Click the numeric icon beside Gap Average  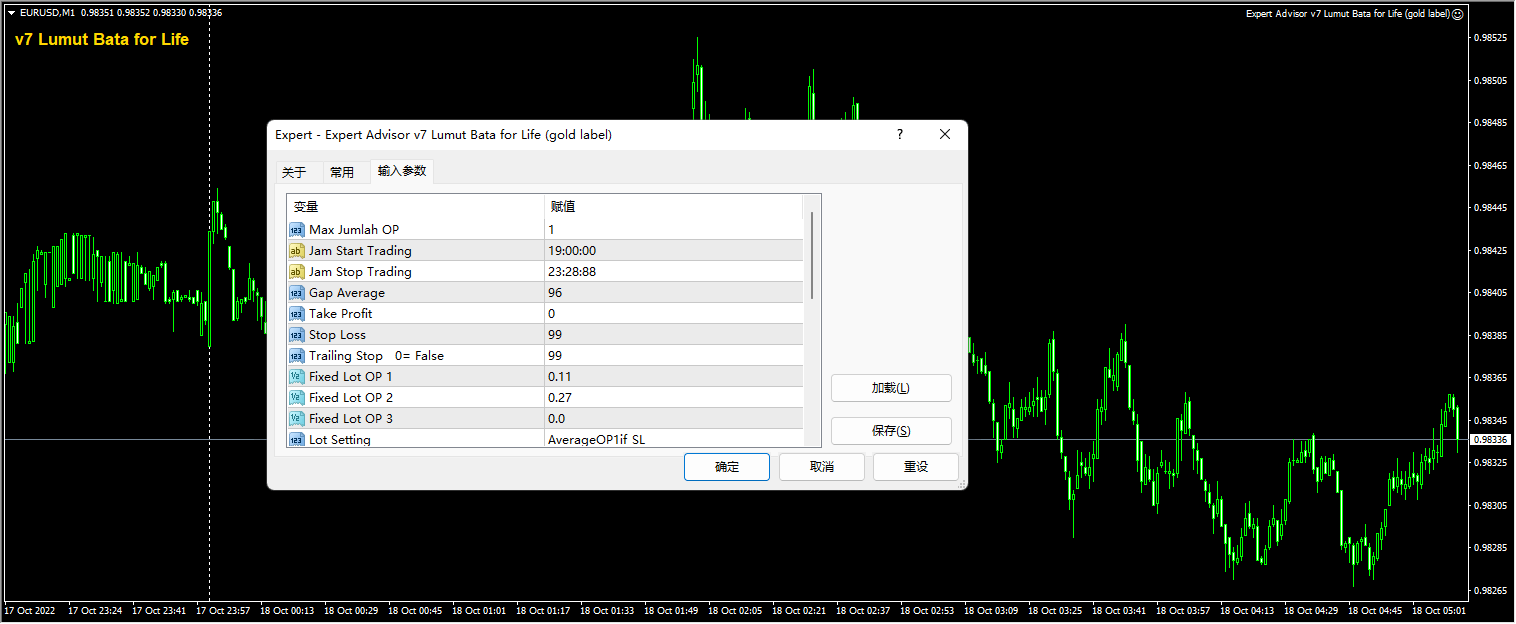click(x=296, y=292)
